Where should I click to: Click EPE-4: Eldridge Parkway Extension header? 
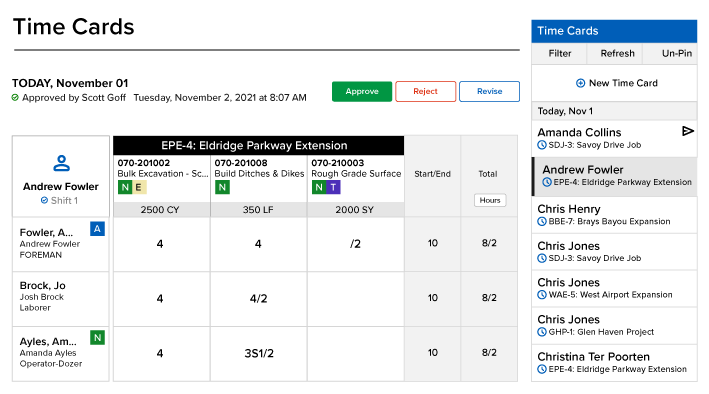pos(259,146)
